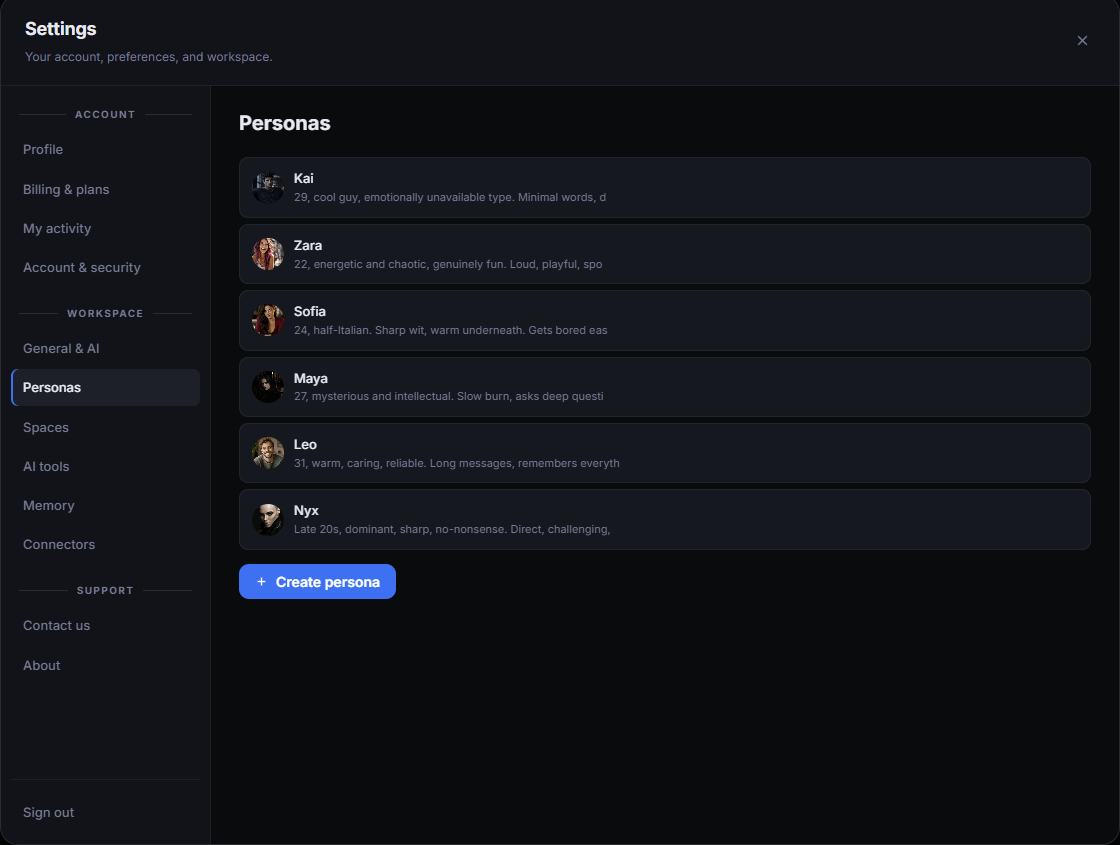Screen dimensions: 1120x845
Task: Open the Spaces section
Action: [106, 427]
